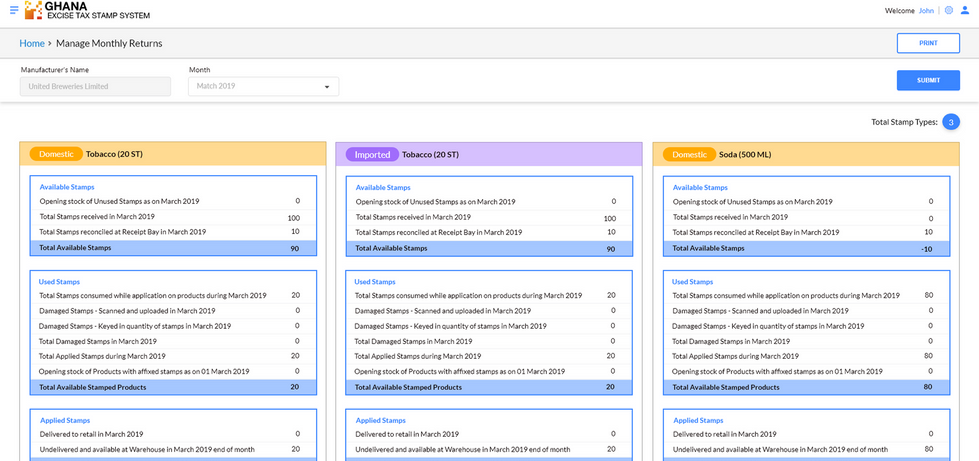Go to Home breadcrumb link
The height and width of the screenshot is (461, 979).
pos(32,44)
